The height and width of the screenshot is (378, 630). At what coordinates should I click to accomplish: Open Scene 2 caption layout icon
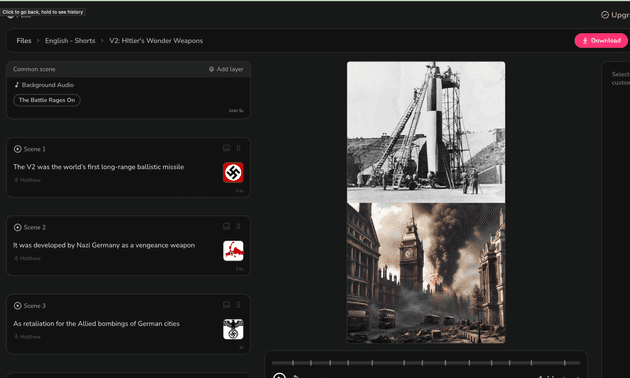[x=227, y=227]
